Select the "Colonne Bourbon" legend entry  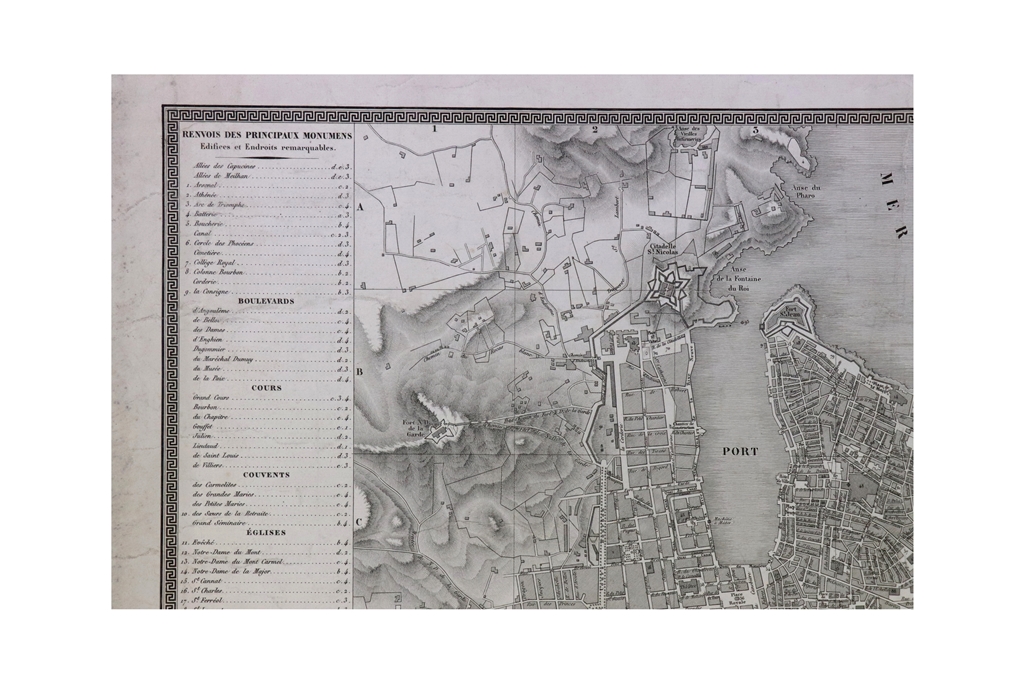(267, 272)
